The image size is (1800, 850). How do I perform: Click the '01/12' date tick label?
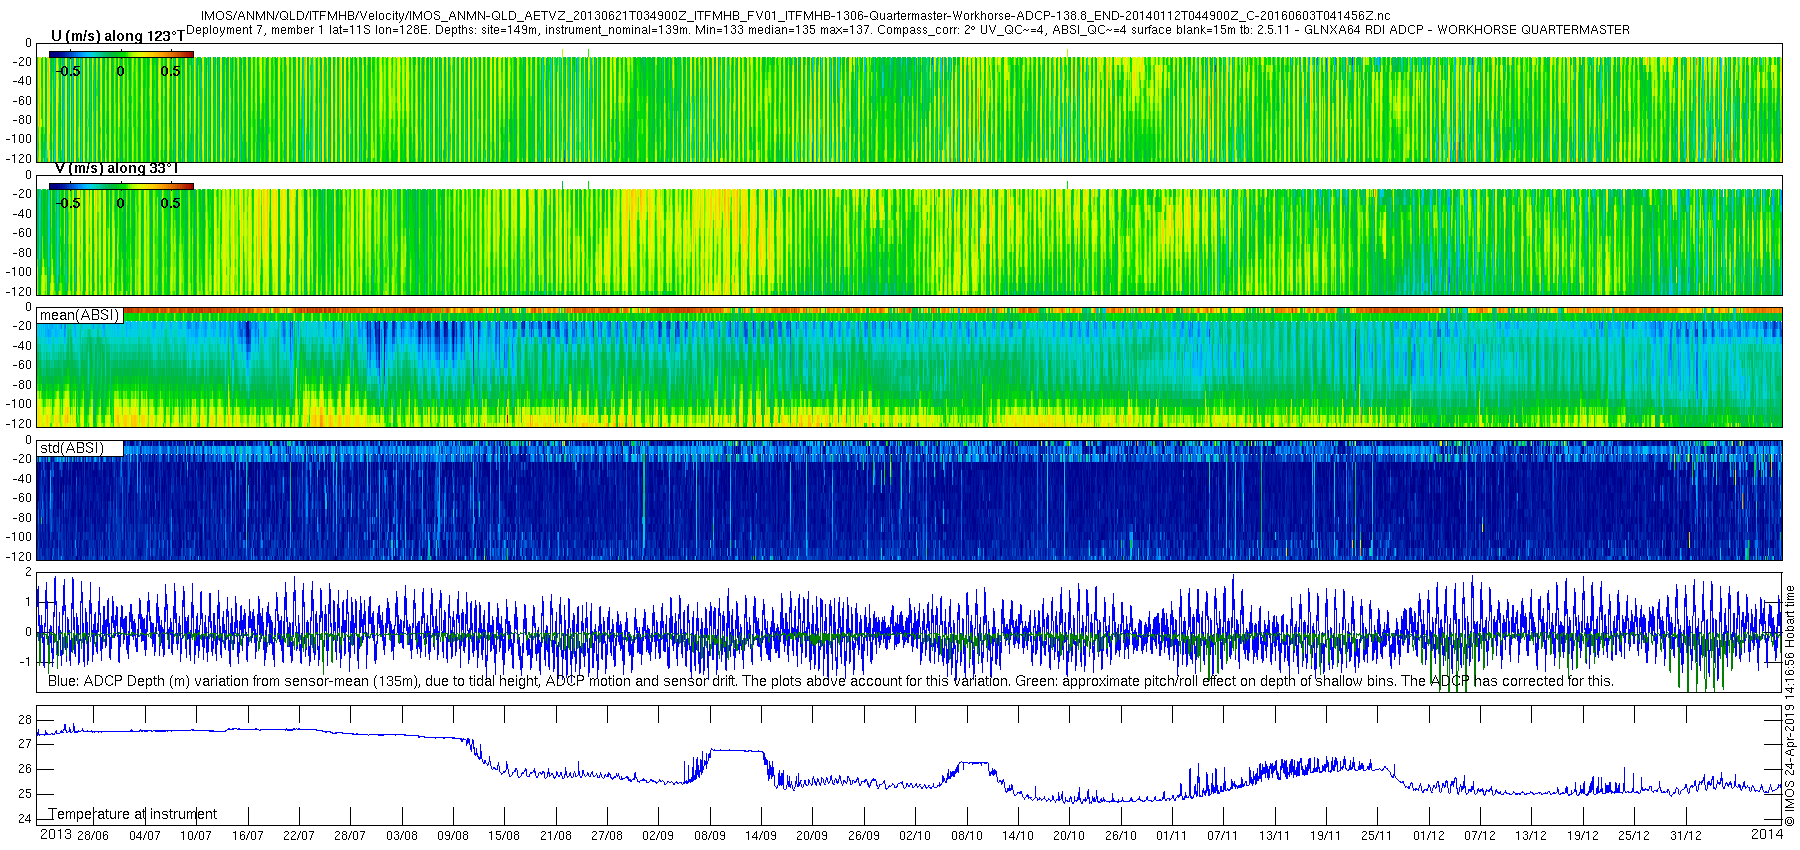(1429, 836)
